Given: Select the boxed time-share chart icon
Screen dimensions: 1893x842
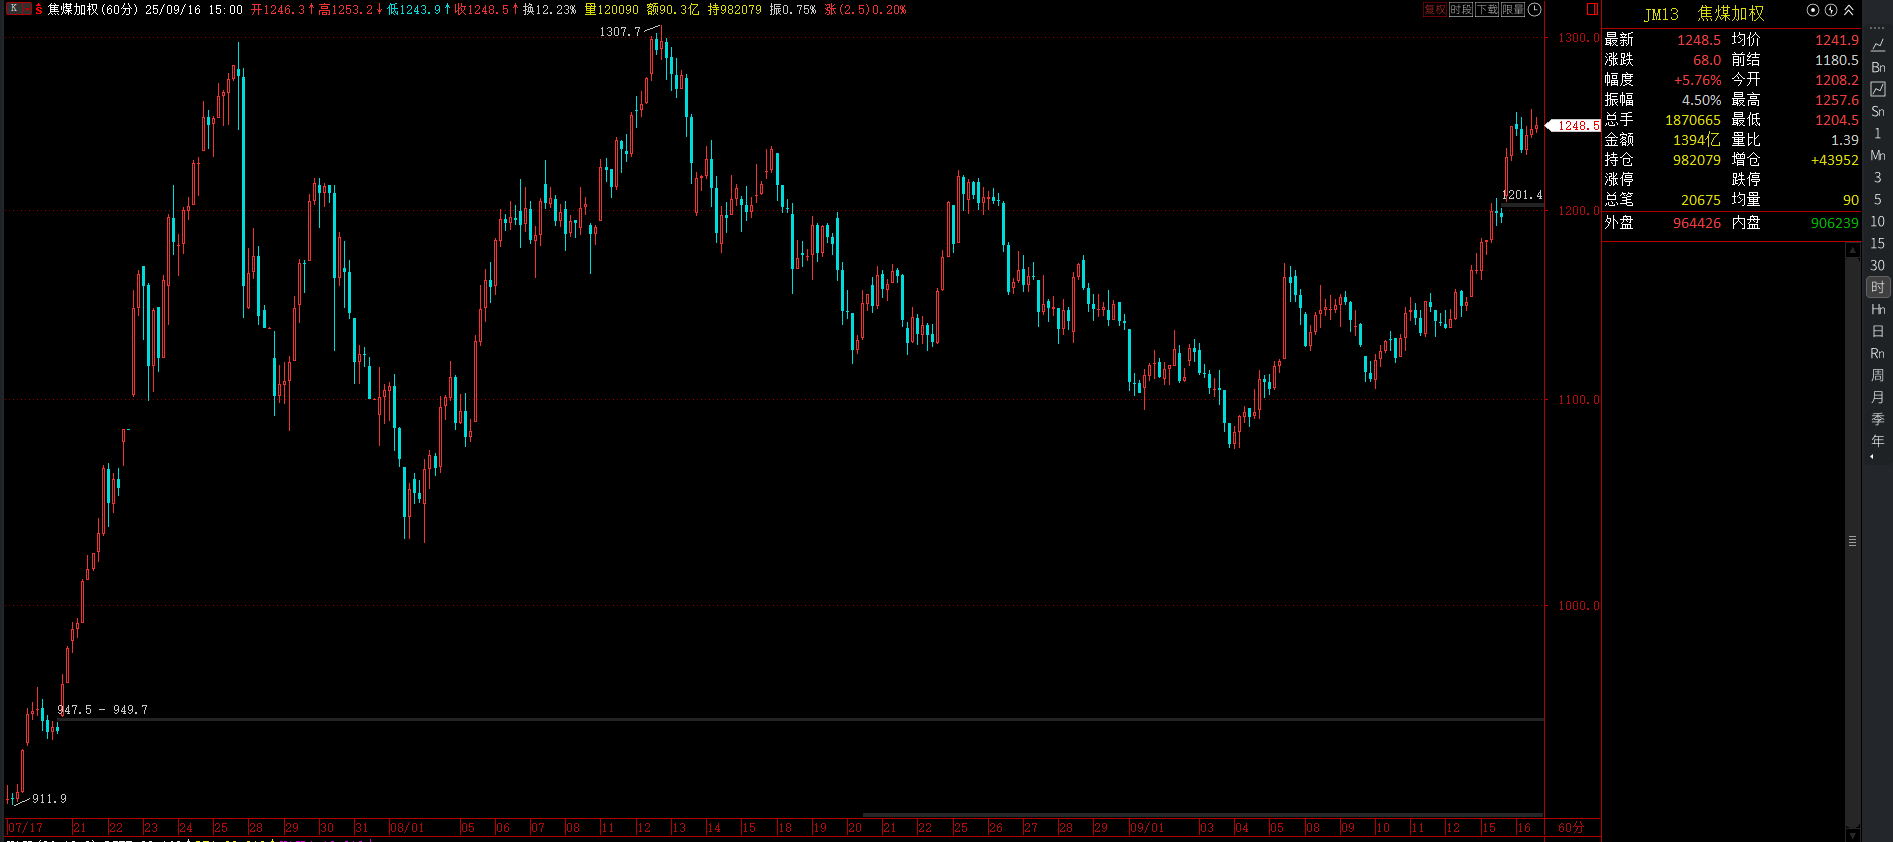Looking at the screenshot, I should click(1878, 89).
